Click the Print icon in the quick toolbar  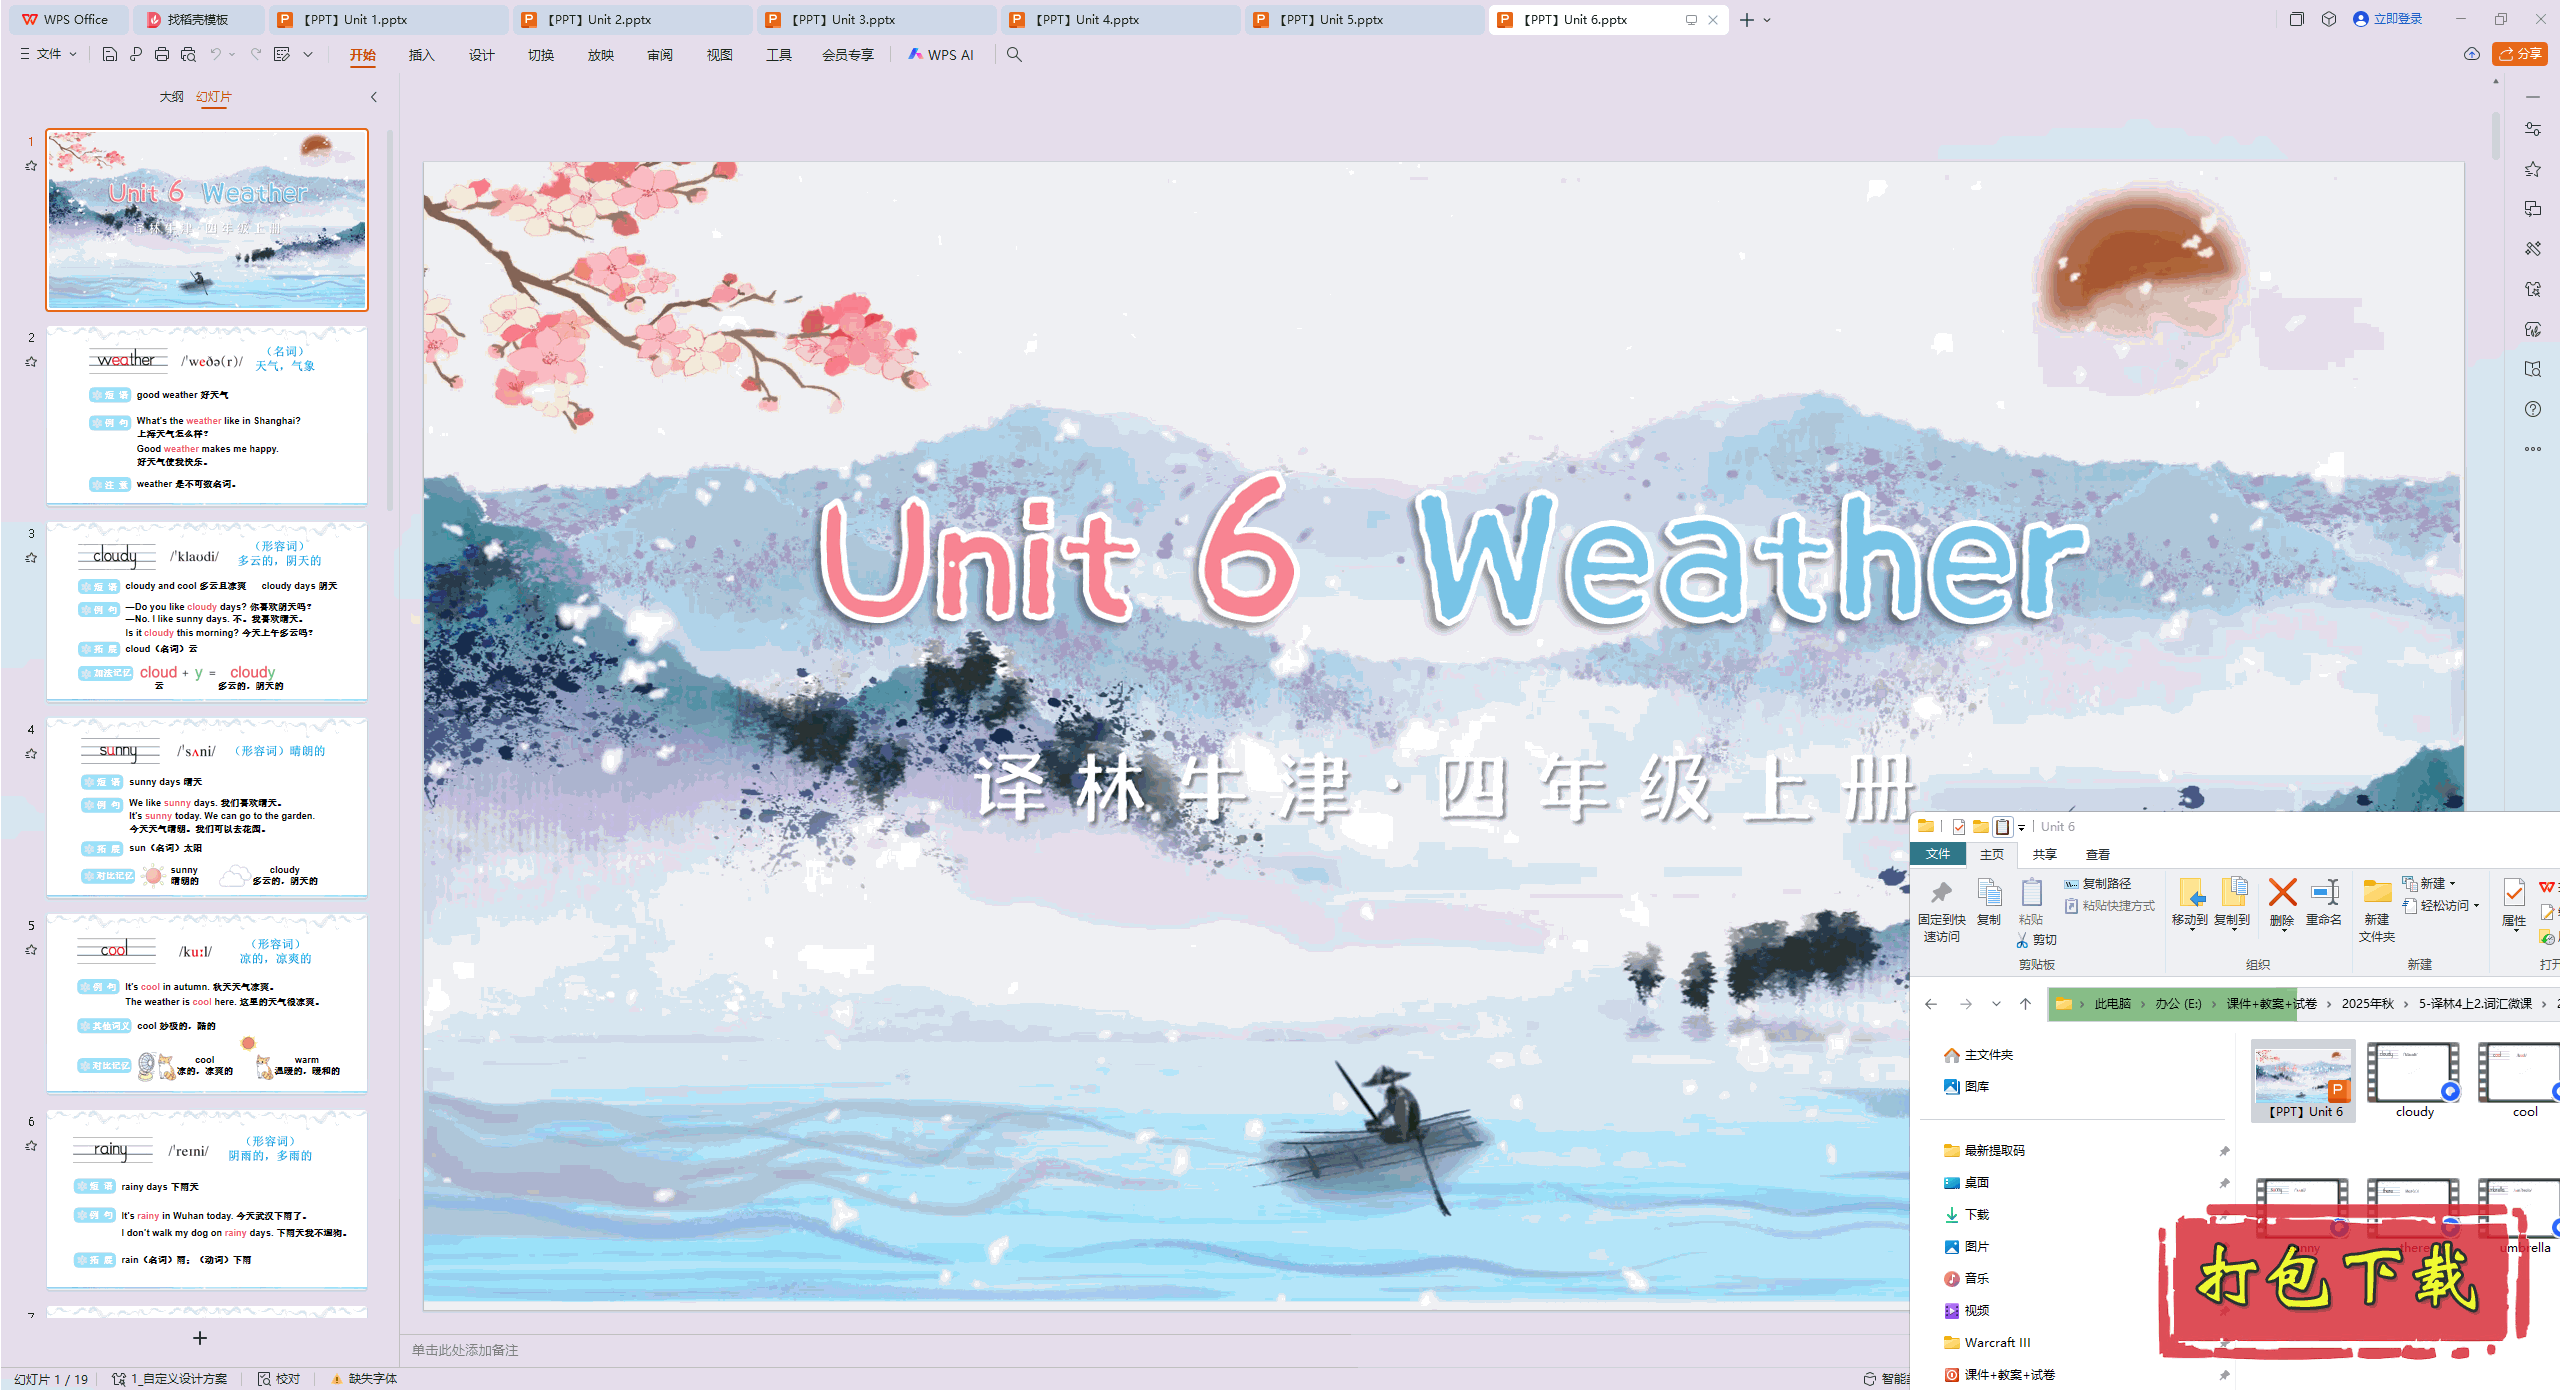(x=161, y=54)
